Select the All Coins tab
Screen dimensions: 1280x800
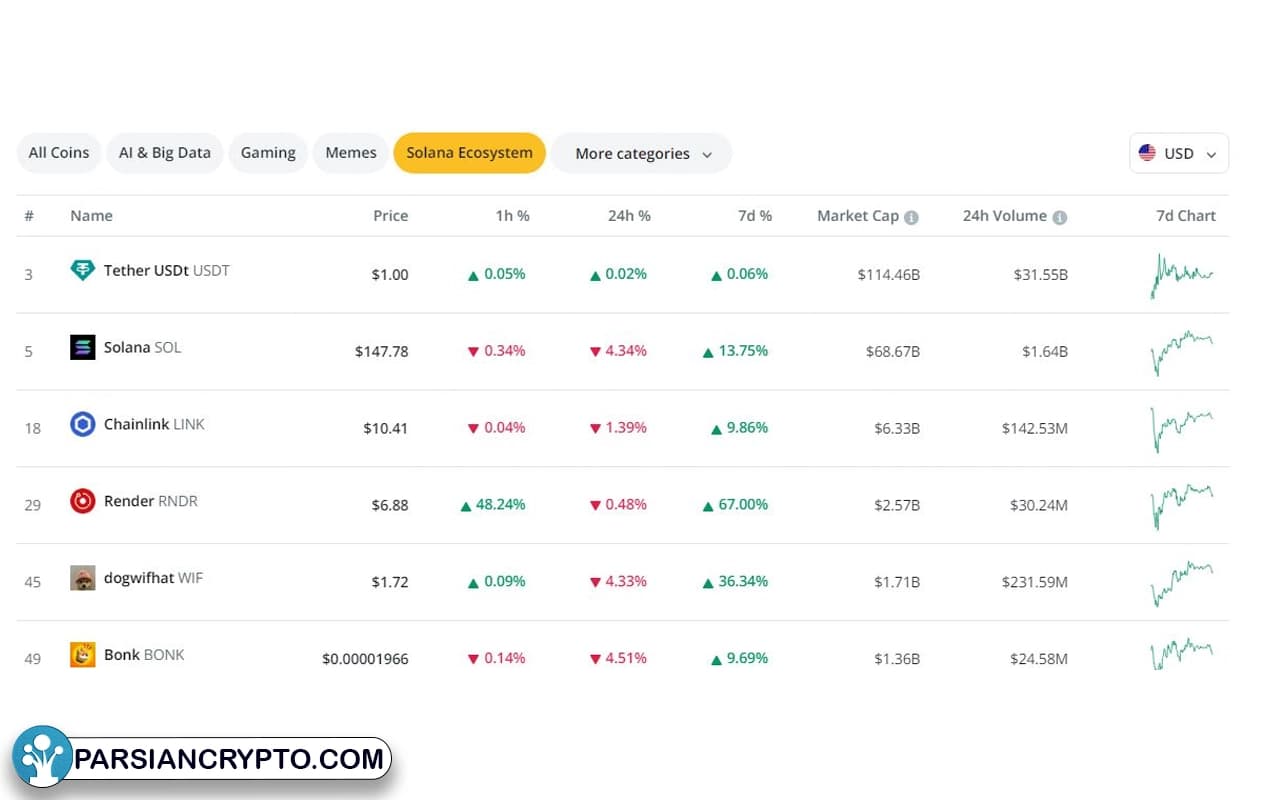click(x=59, y=153)
